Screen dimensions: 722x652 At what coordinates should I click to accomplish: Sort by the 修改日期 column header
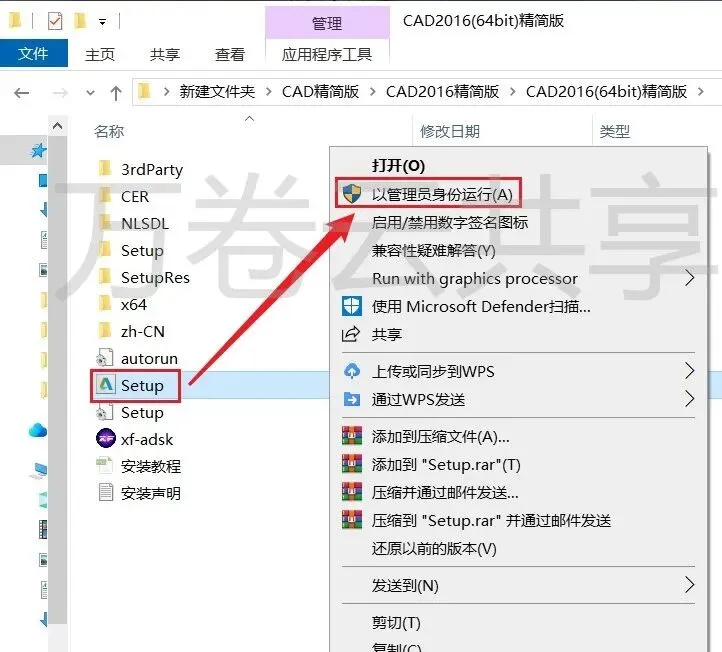(449, 132)
